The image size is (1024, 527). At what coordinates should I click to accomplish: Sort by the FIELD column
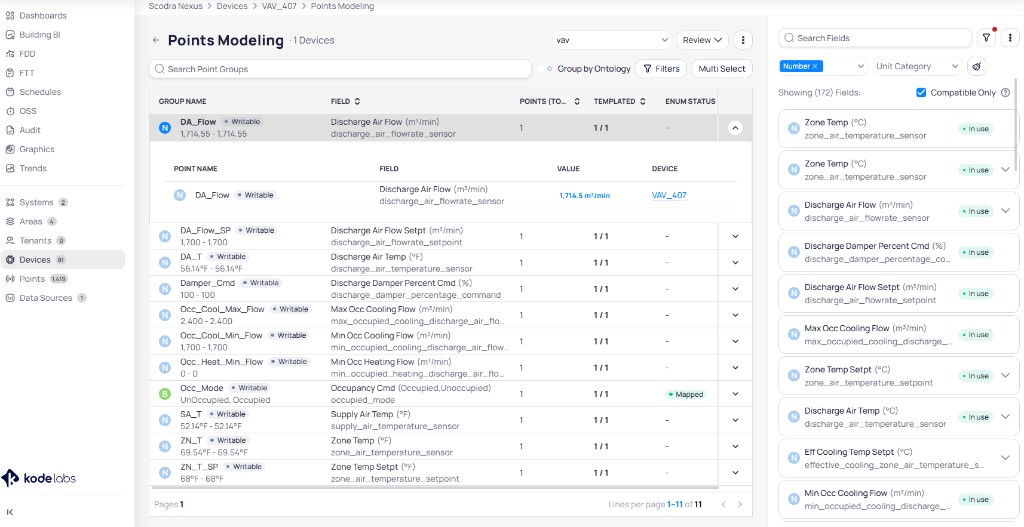tap(357, 102)
